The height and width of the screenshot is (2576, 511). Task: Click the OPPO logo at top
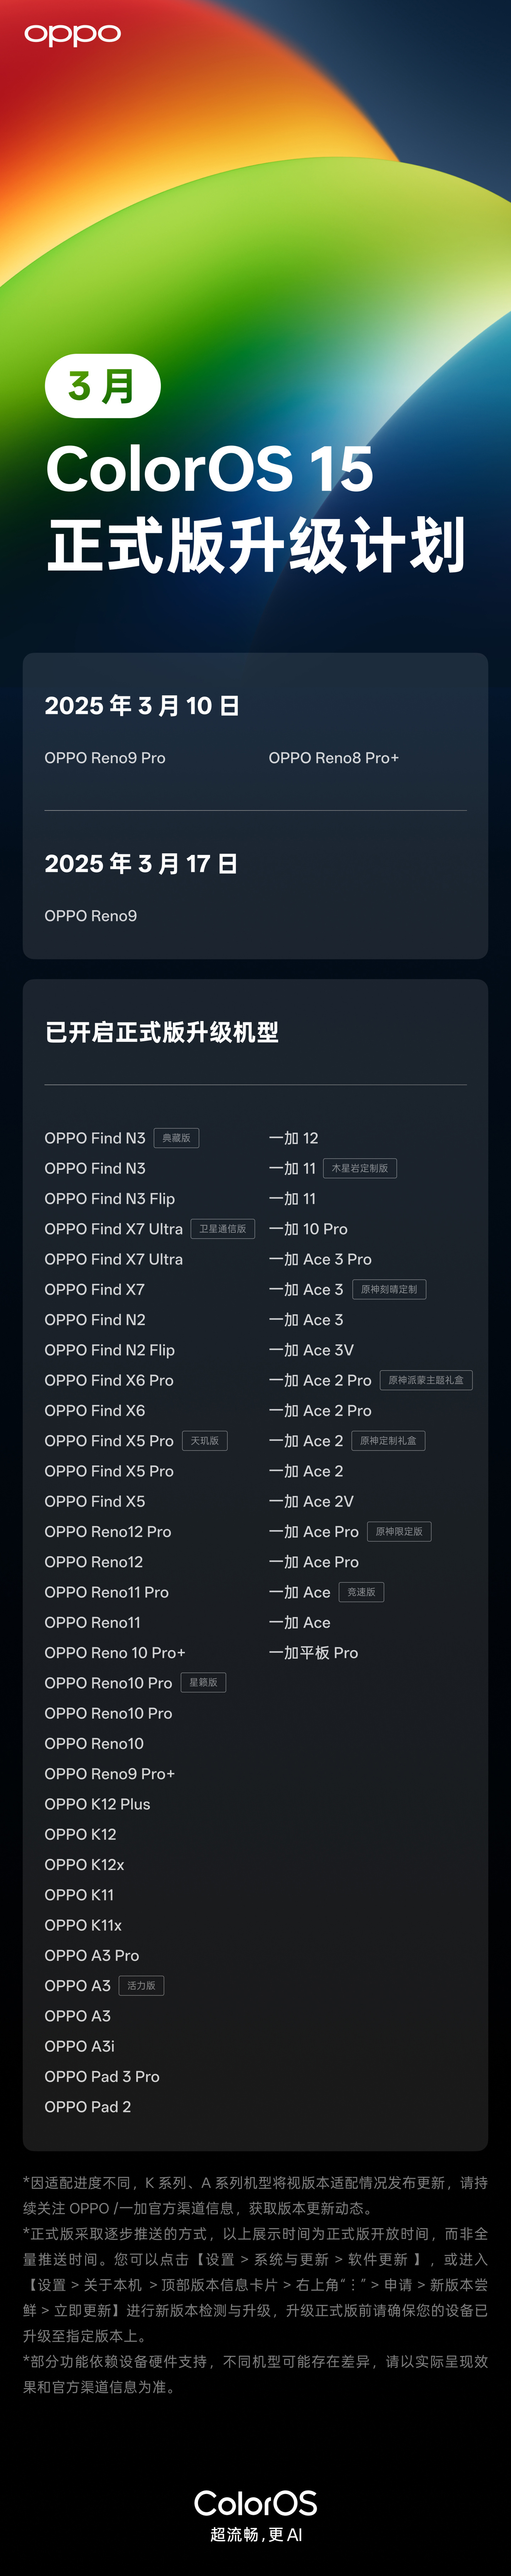72,35
